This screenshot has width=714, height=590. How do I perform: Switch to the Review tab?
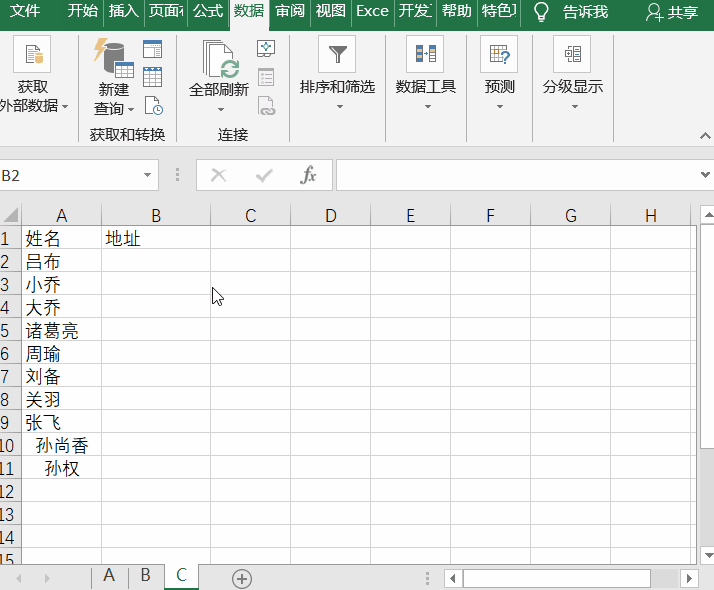pyautogui.click(x=290, y=10)
